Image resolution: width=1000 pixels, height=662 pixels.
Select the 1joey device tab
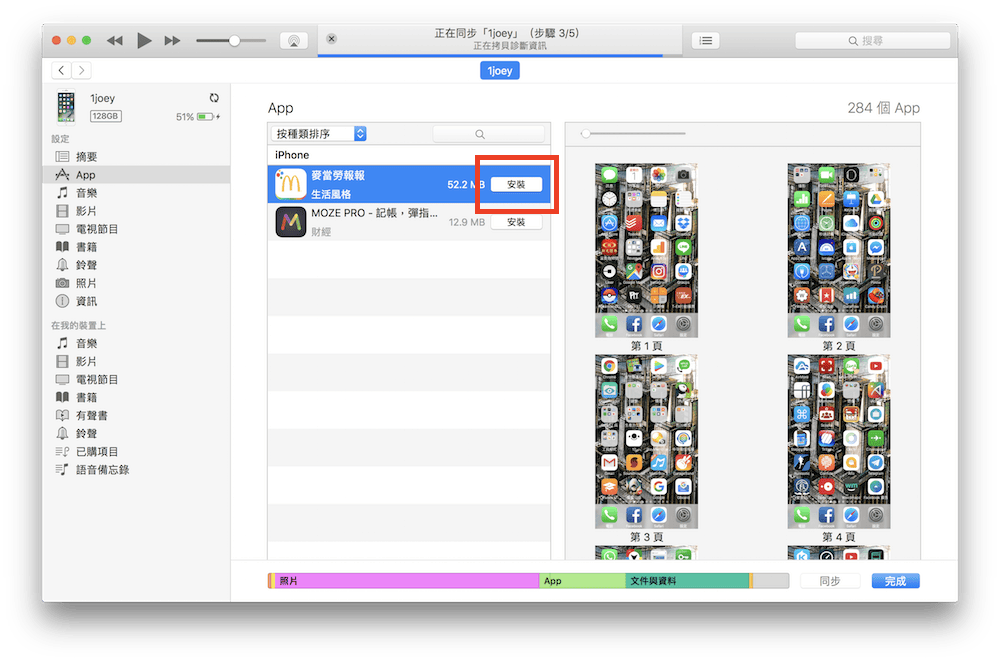499,70
